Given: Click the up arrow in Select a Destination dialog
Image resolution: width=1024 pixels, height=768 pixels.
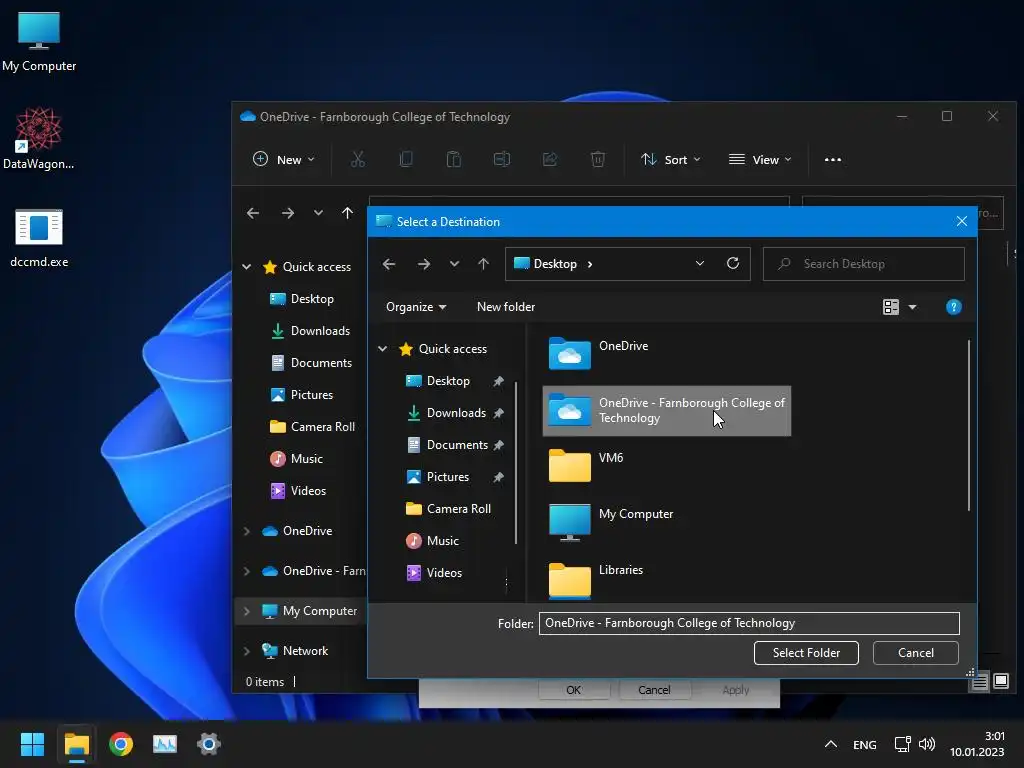Looking at the screenshot, I should coord(483,264).
